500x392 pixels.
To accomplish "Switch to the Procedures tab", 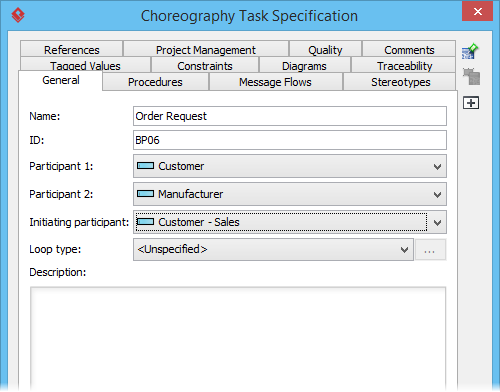I will coord(155,82).
